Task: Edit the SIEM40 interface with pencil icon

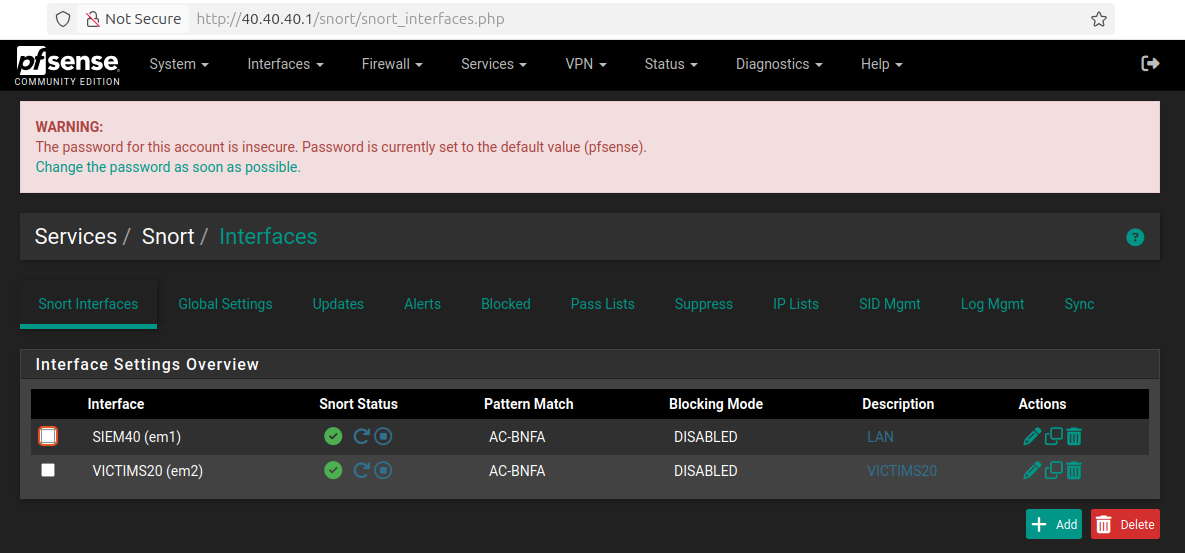Action: tap(1032, 437)
